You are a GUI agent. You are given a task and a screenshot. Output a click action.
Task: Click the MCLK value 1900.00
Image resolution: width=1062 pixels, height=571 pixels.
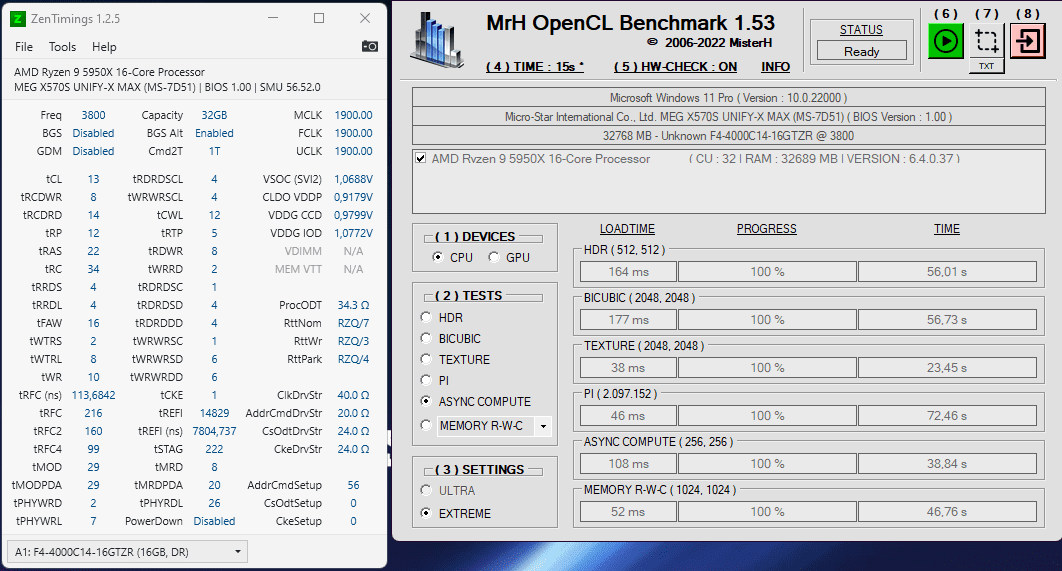354,115
